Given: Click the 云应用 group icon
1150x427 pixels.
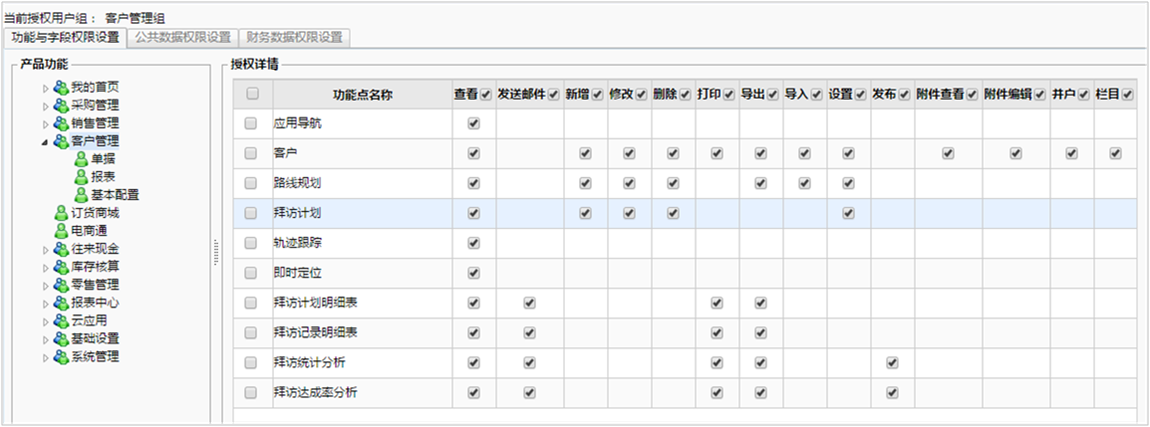Looking at the screenshot, I should [61, 321].
